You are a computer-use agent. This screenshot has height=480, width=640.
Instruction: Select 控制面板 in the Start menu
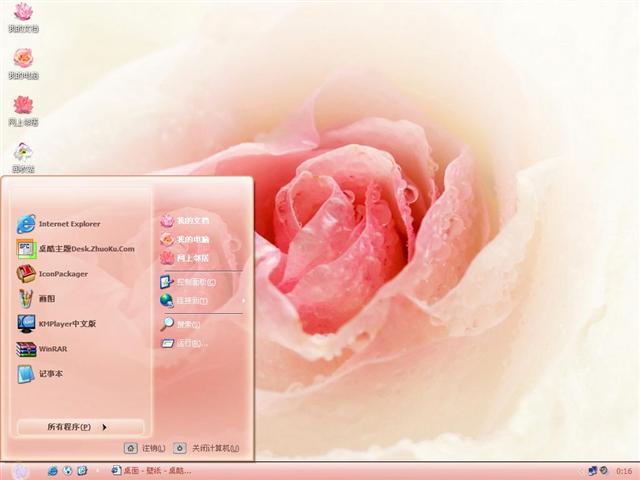(195, 282)
